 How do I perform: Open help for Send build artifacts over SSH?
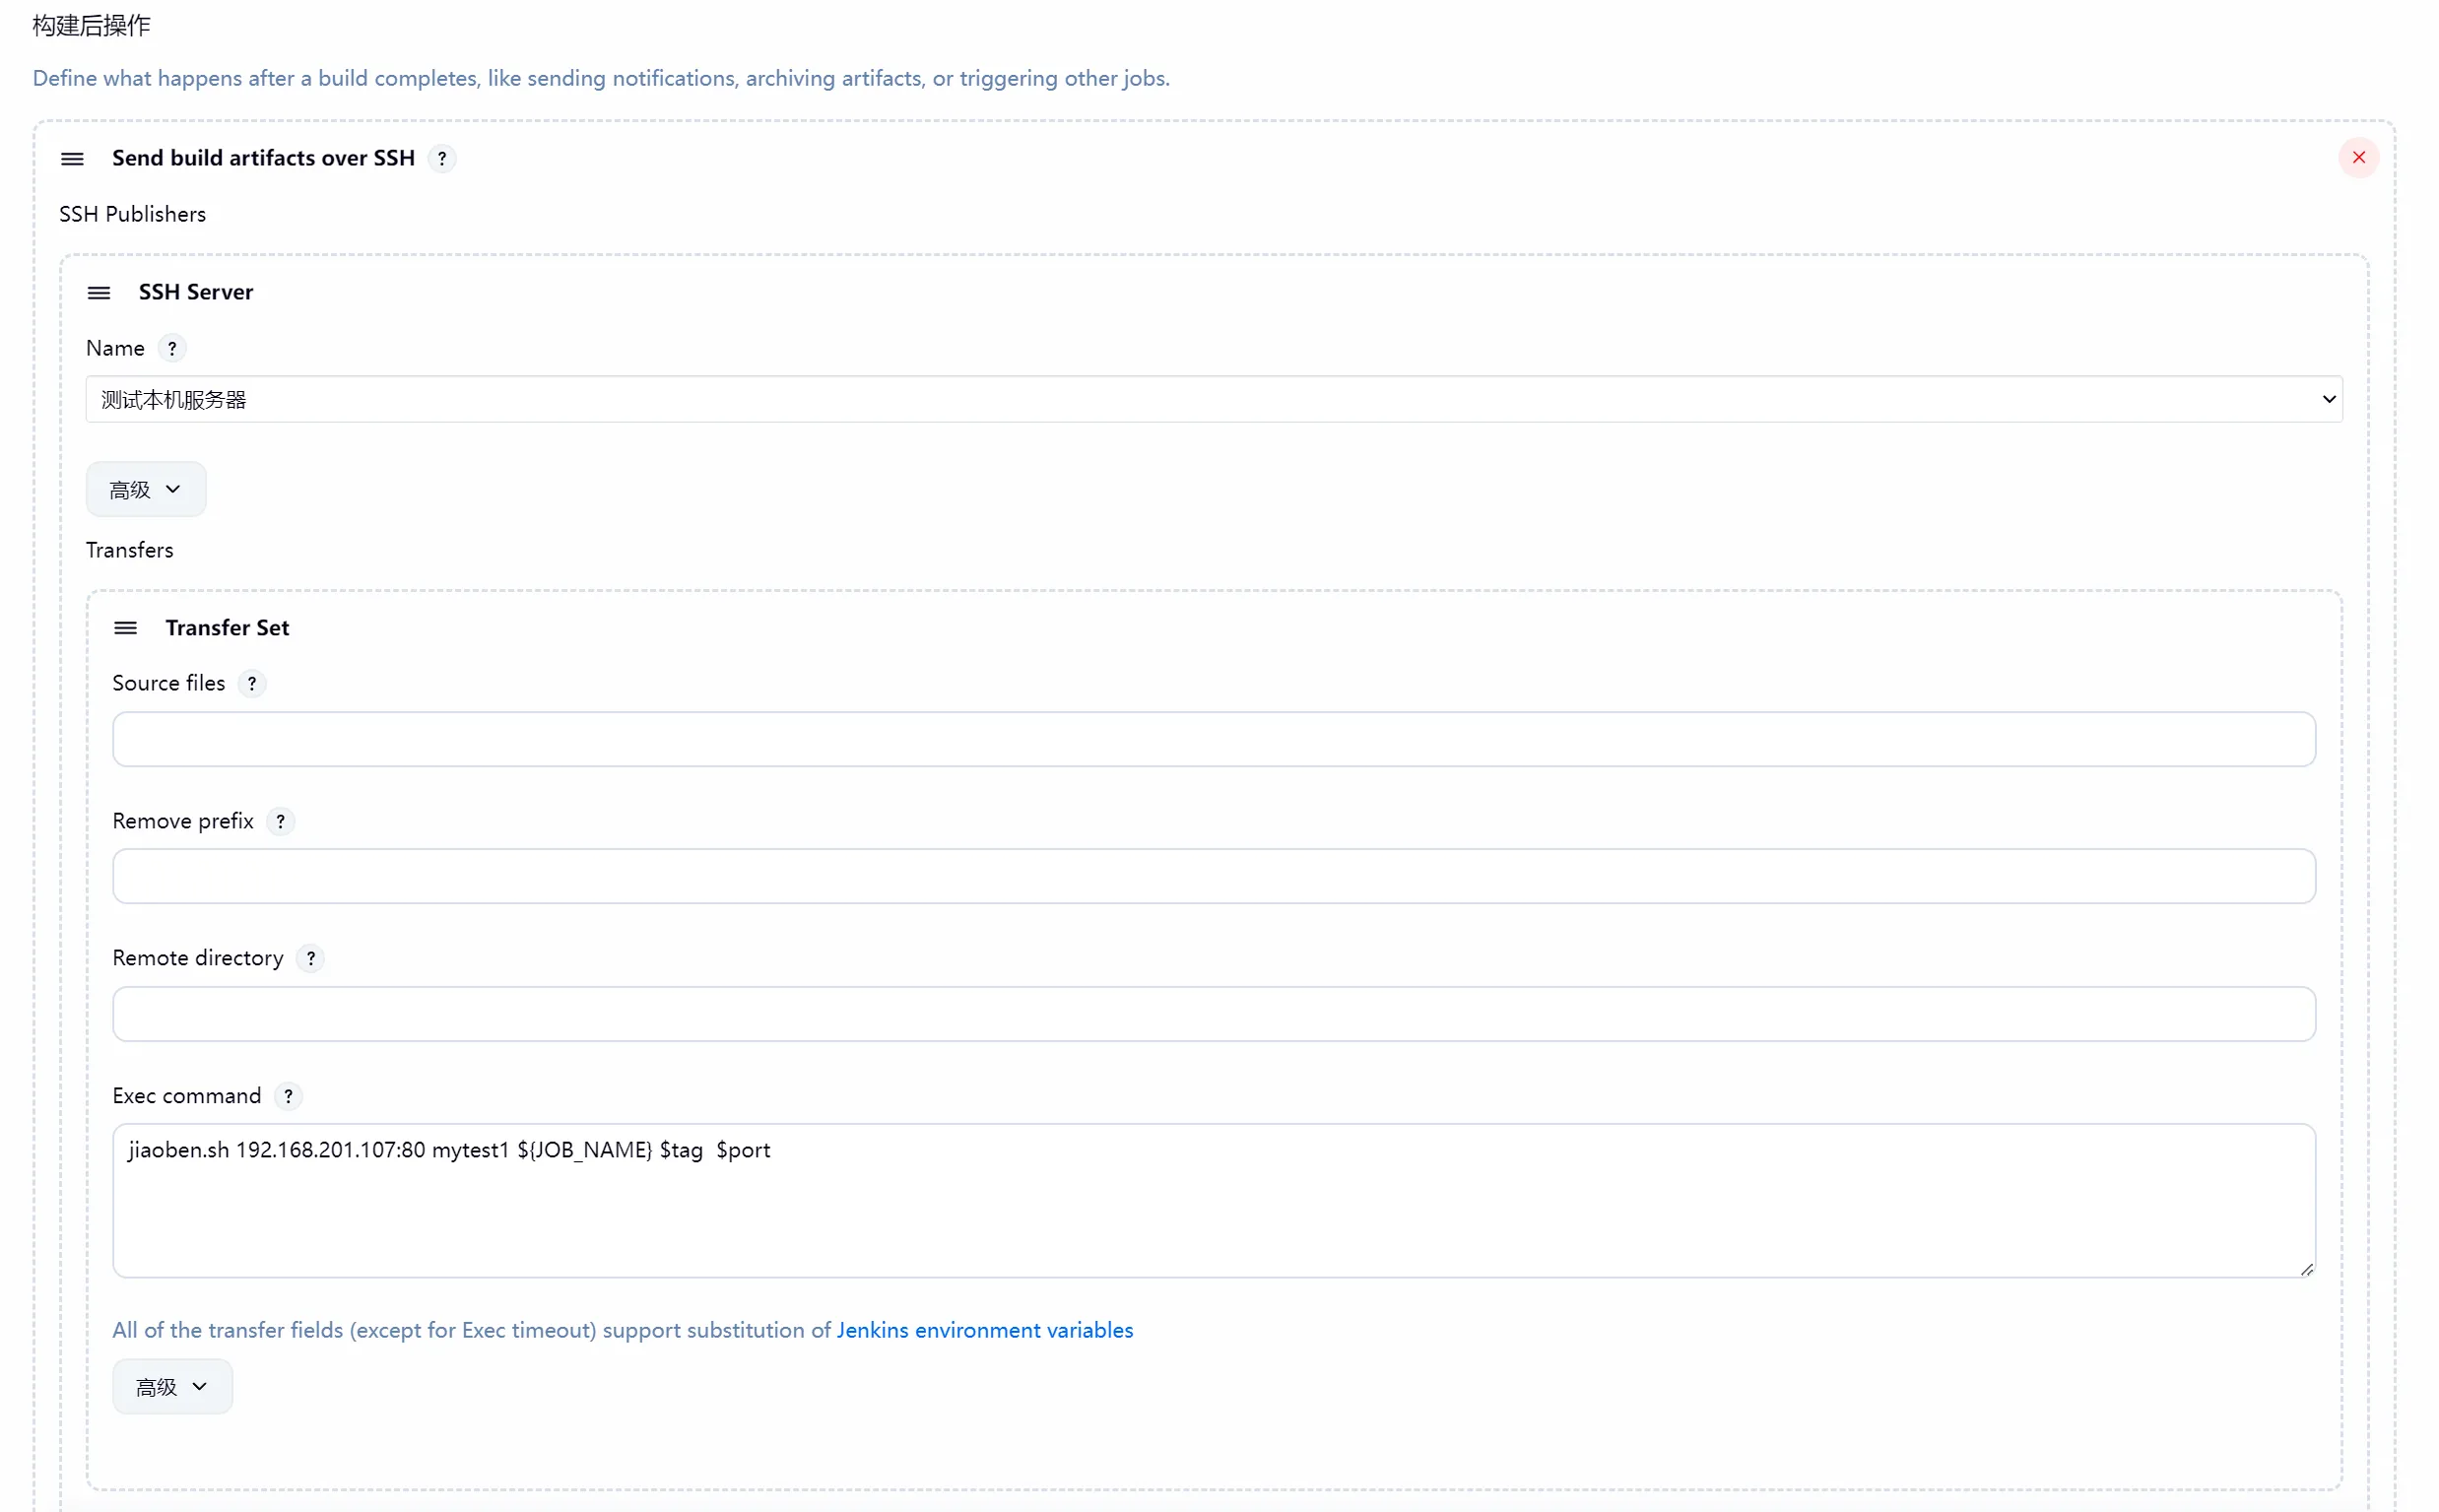(x=441, y=158)
